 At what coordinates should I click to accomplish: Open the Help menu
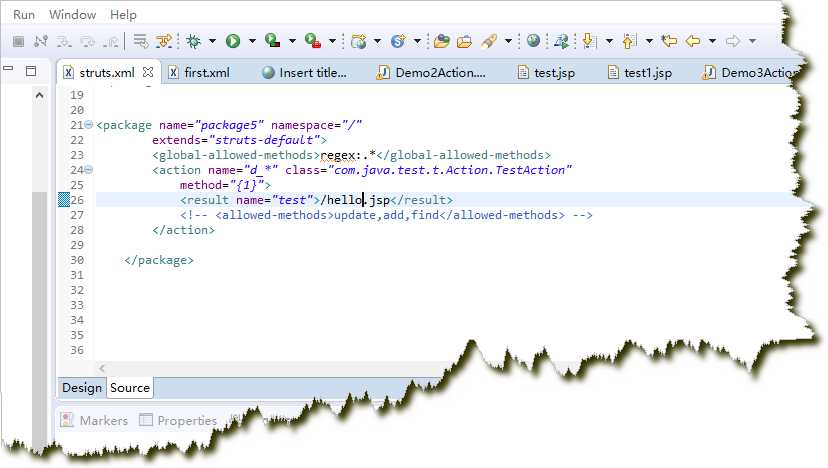pyautogui.click(x=123, y=15)
